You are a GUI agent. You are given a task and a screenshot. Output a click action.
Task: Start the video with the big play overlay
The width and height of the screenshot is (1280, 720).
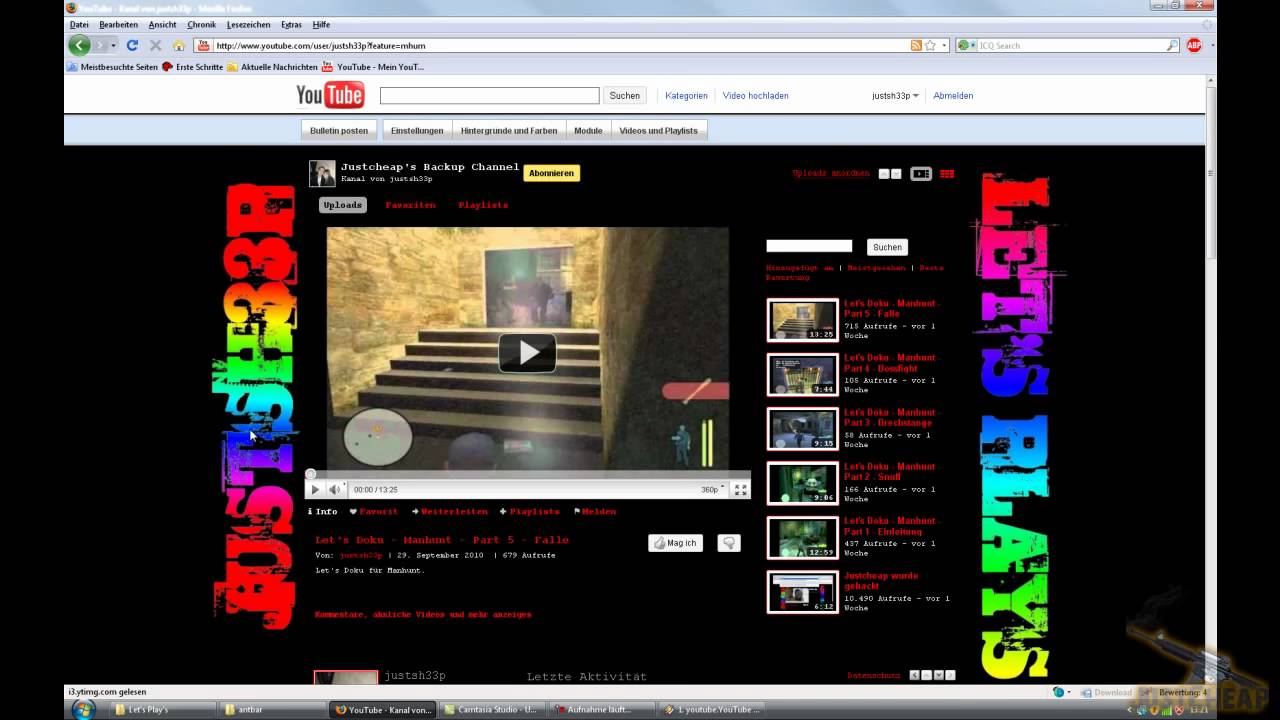click(x=527, y=352)
